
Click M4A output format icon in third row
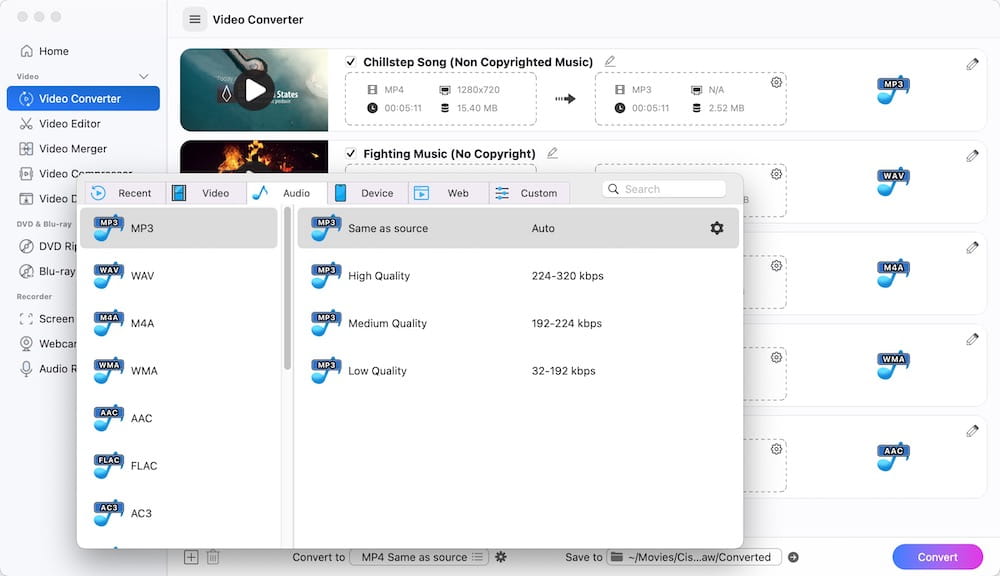coord(892,274)
